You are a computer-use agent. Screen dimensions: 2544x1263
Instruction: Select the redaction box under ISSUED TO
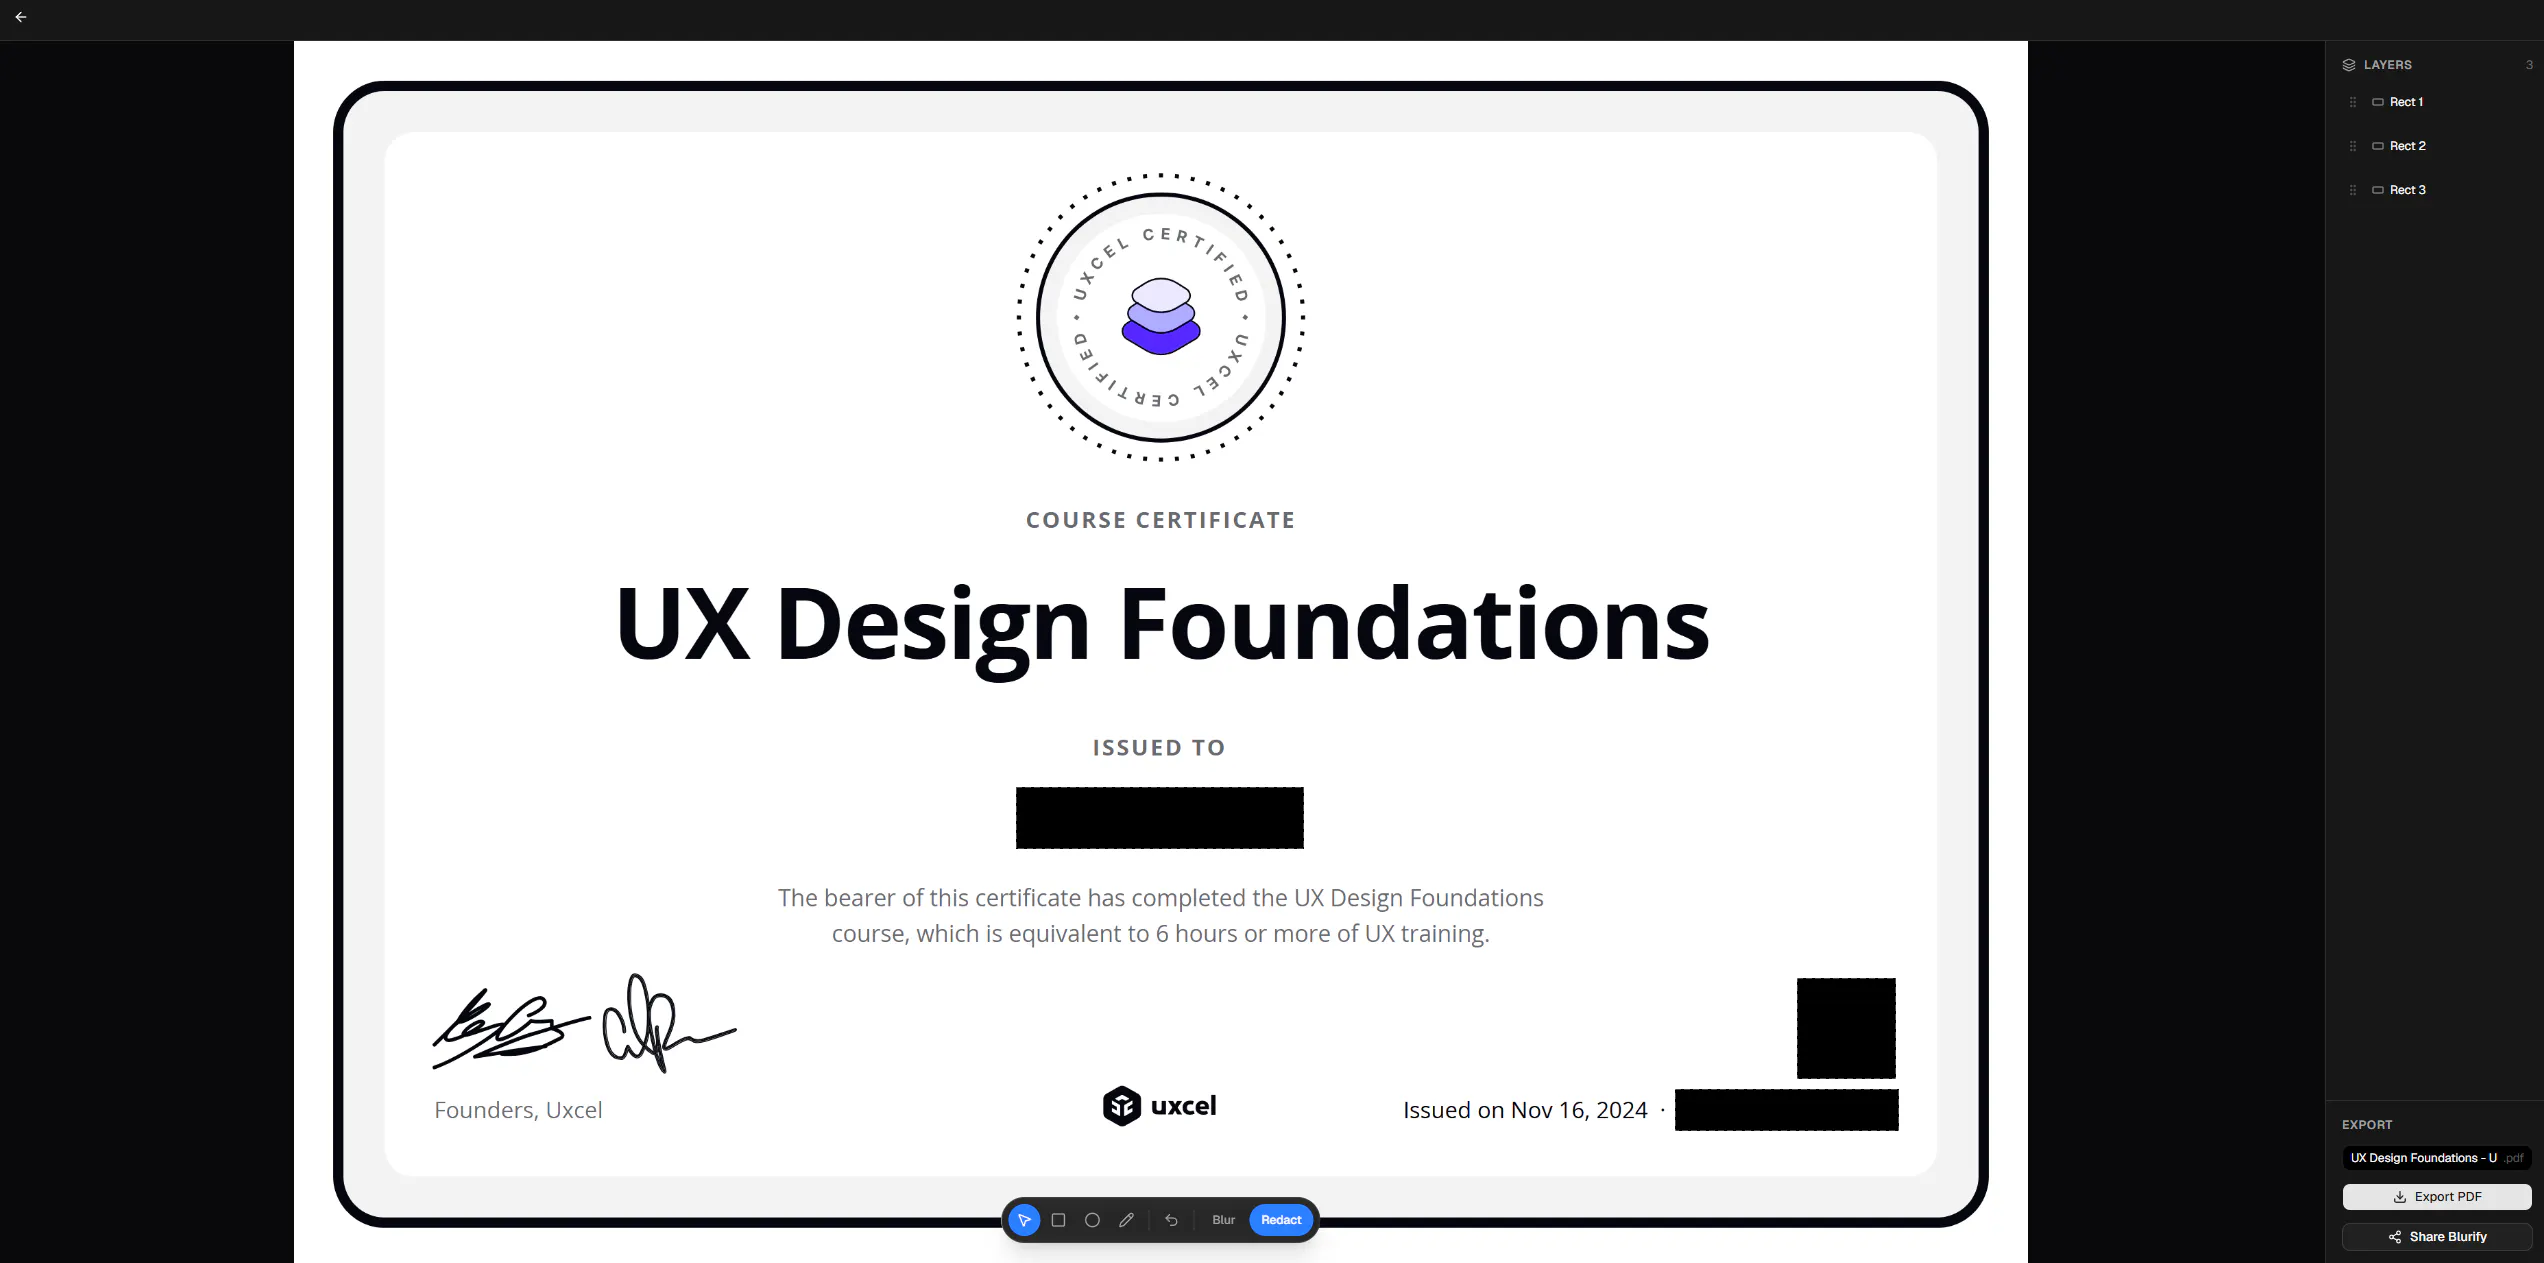pos(1160,818)
